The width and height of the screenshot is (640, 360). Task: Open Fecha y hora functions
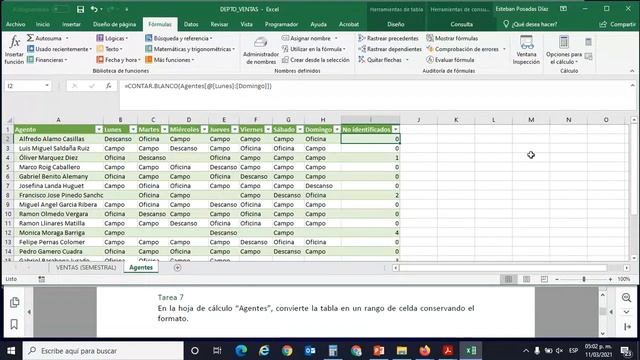(118, 60)
